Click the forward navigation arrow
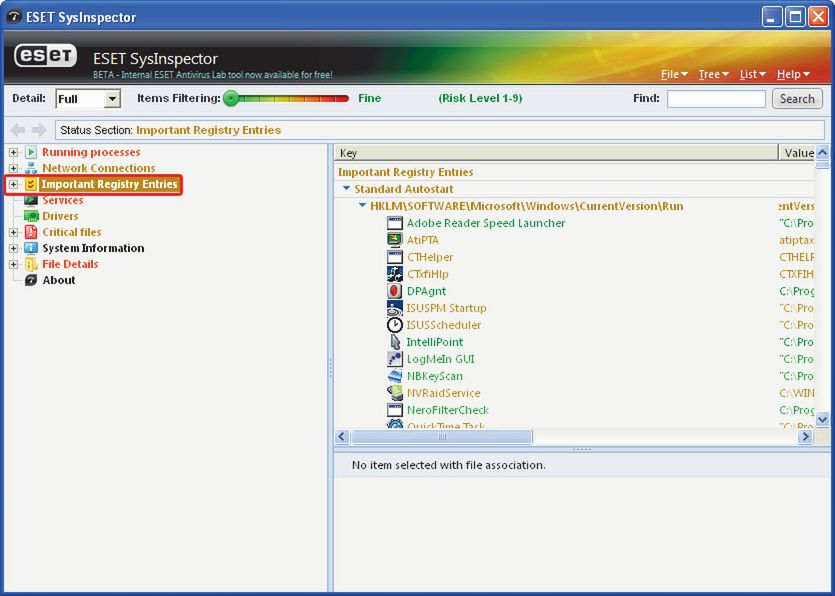The height and width of the screenshot is (596, 835). coord(39,130)
